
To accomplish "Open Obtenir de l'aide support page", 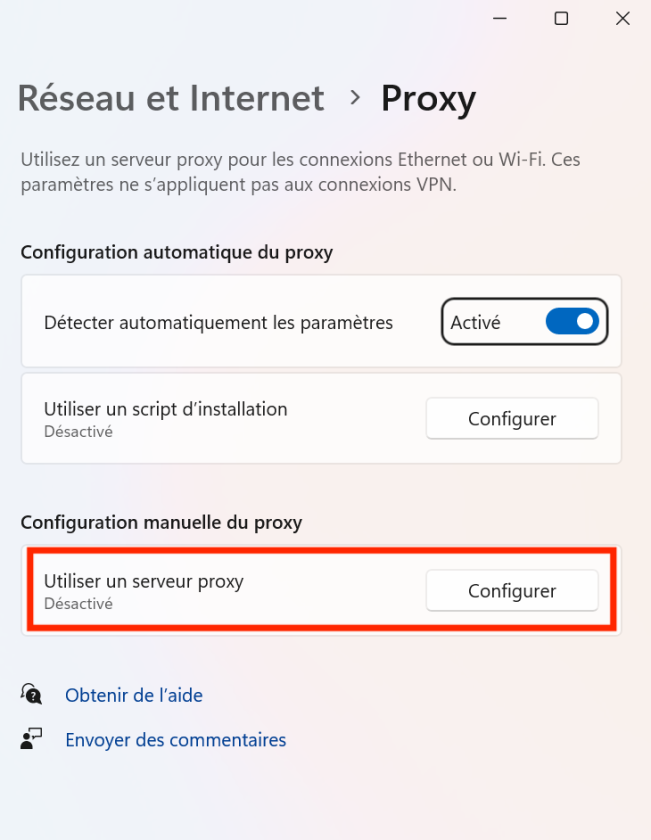I will point(133,694).
